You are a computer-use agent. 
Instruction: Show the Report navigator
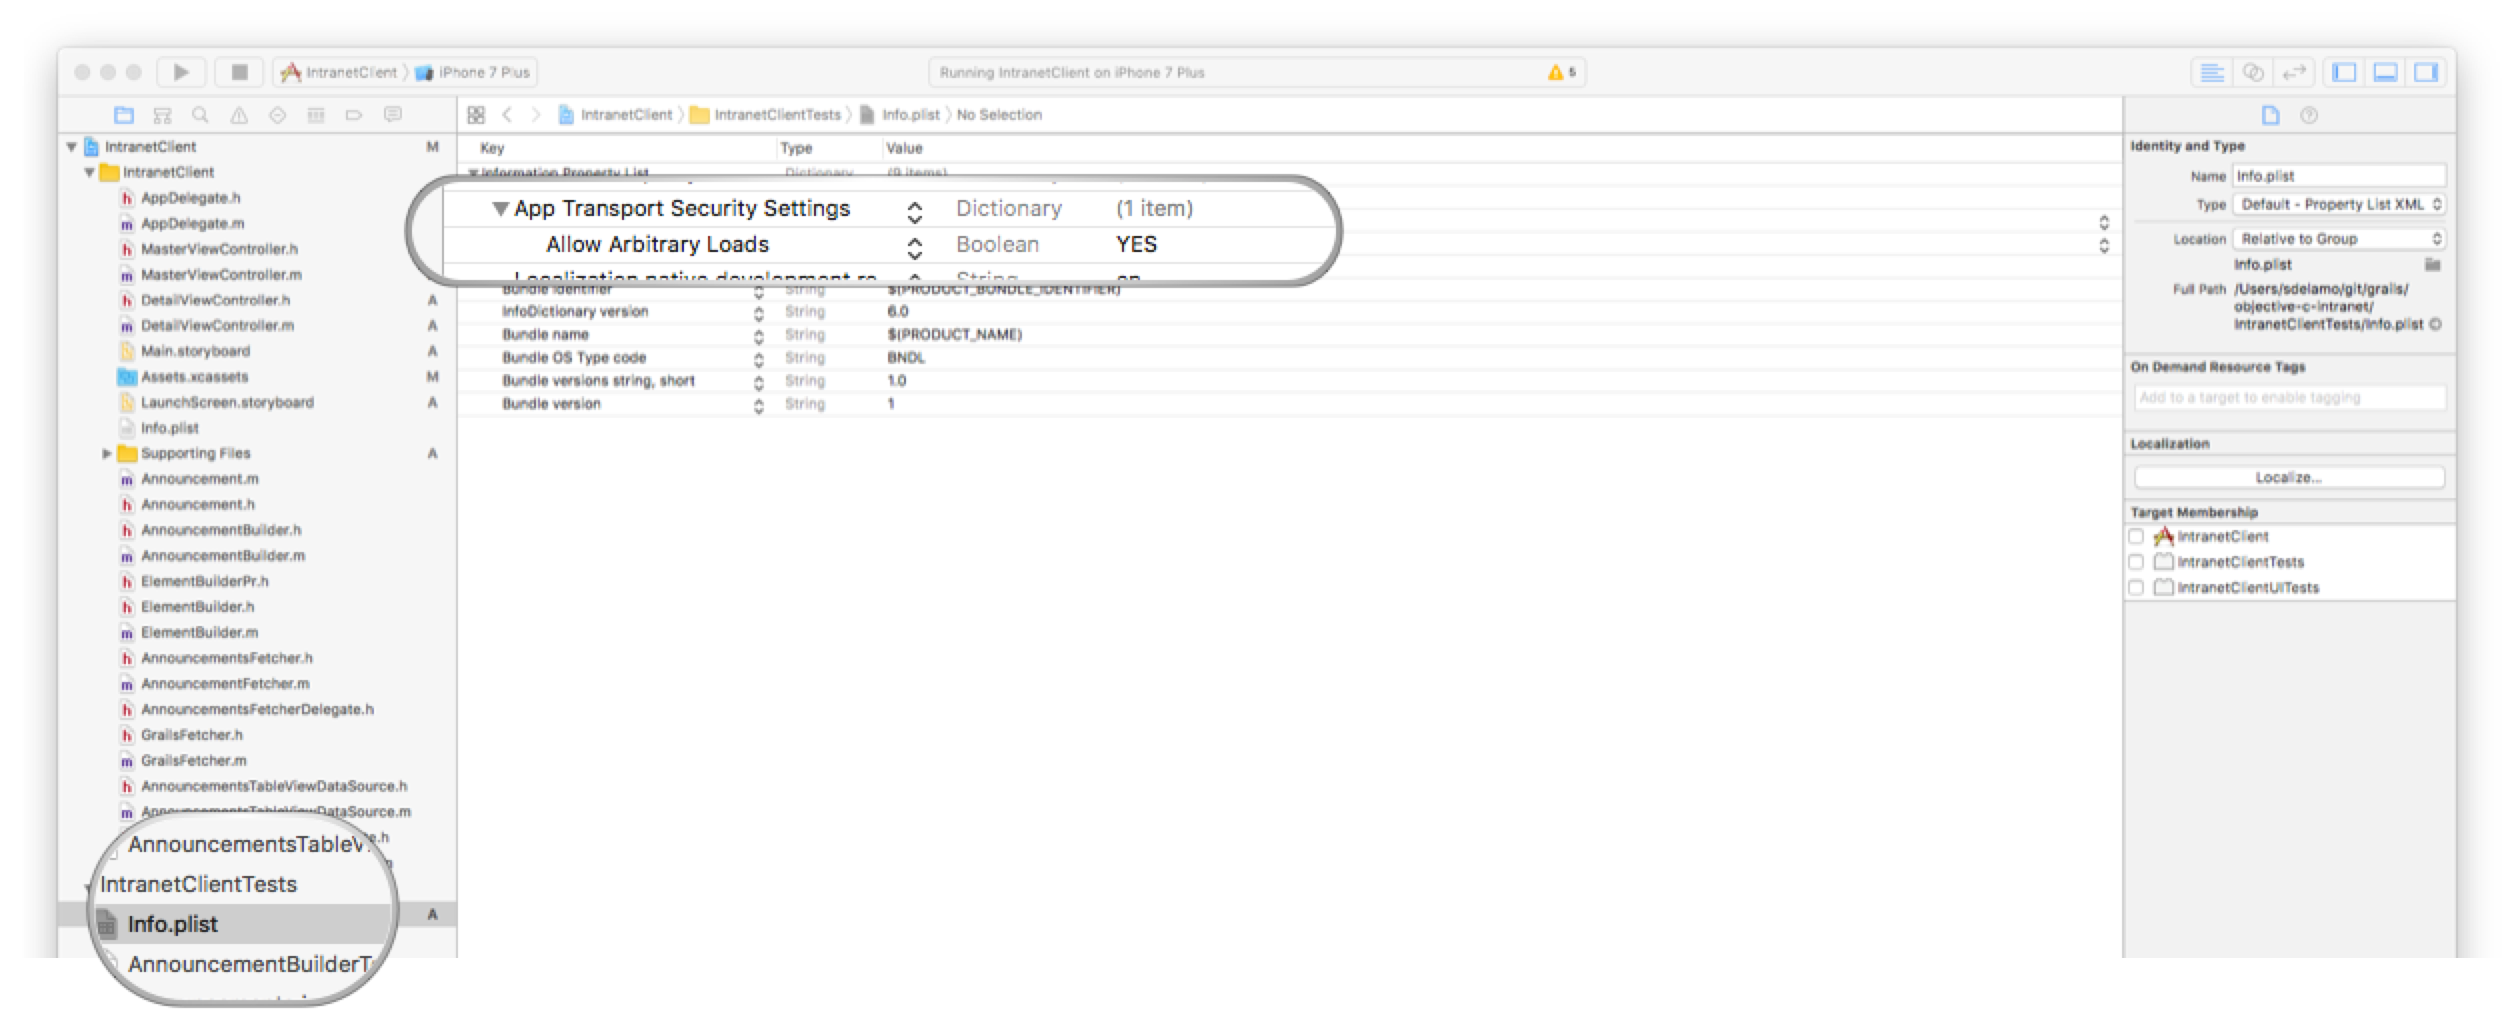click(x=393, y=115)
